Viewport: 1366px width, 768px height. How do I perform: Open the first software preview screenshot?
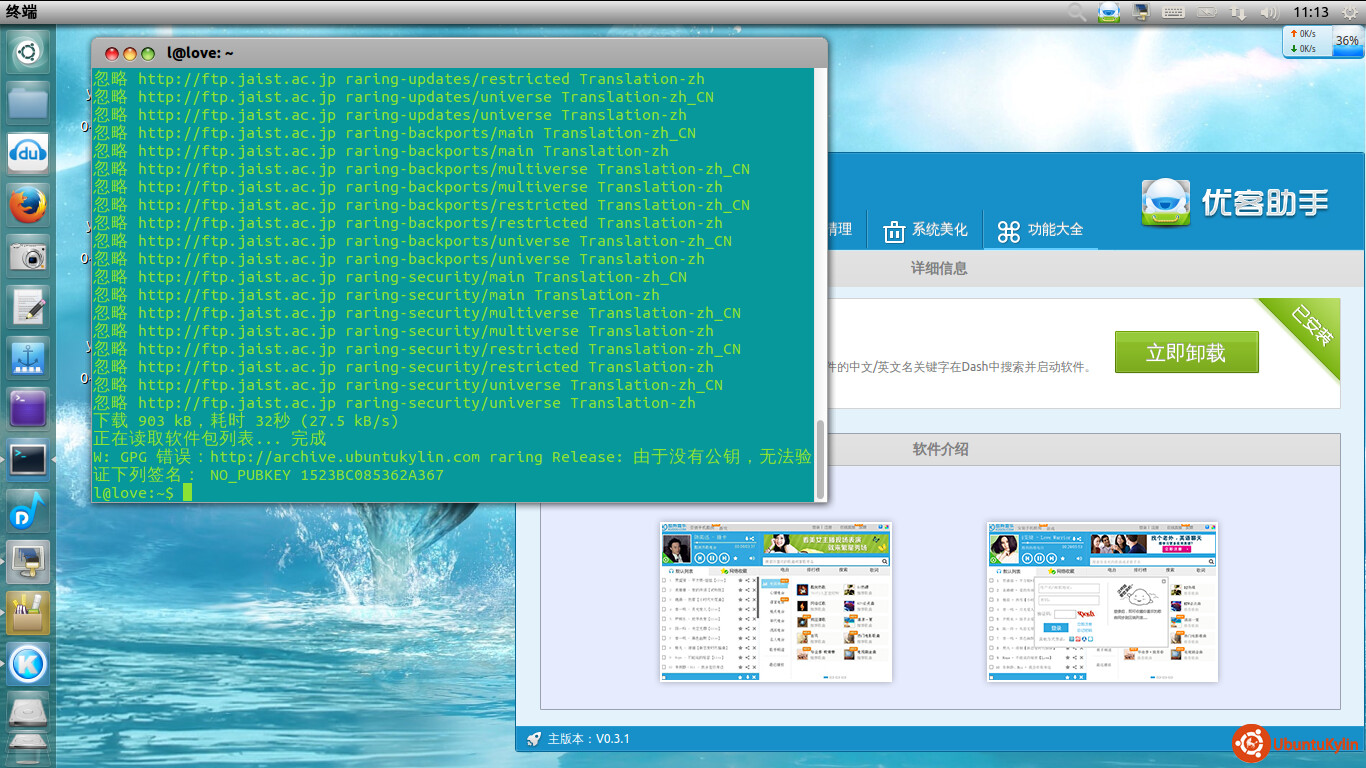point(776,601)
